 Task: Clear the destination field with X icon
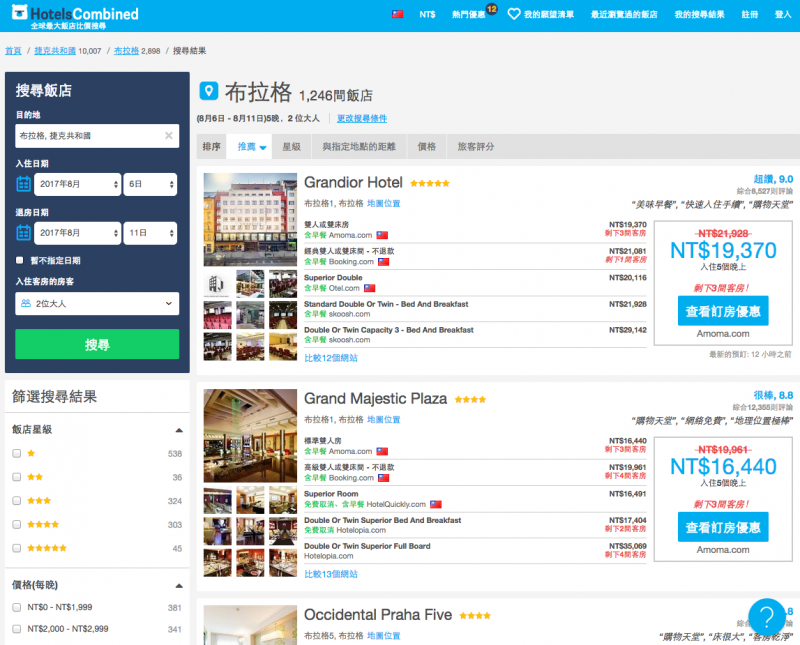[169, 136]
